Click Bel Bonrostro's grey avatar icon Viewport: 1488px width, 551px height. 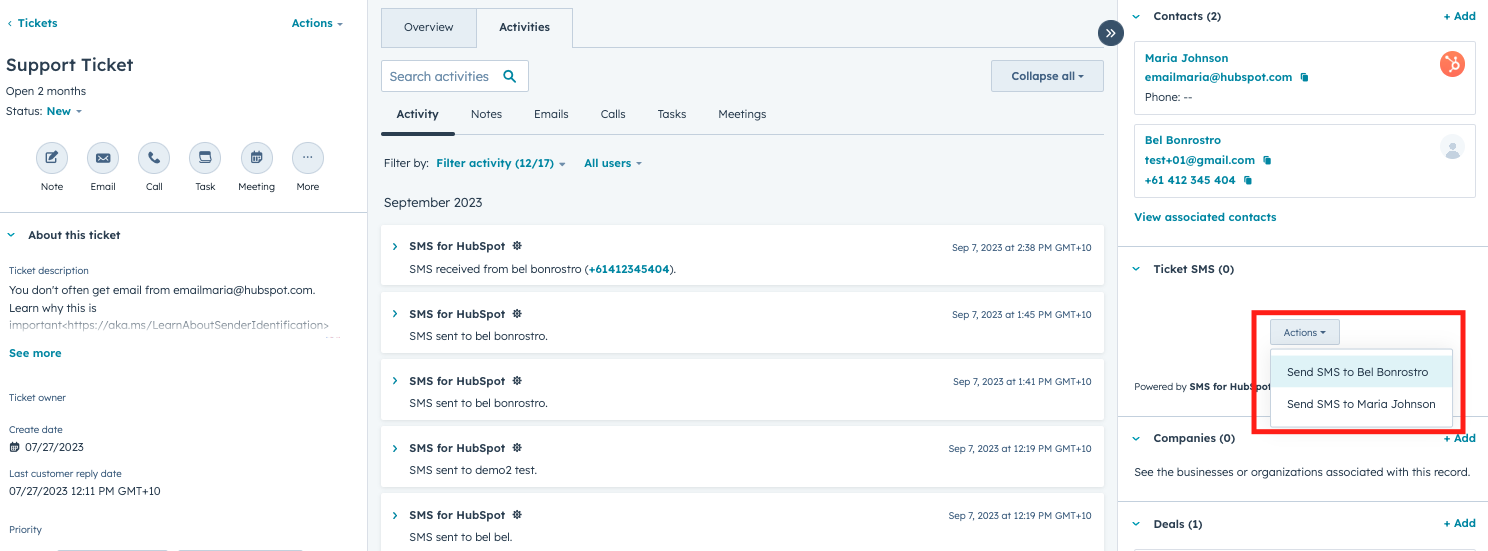(1452, 148)
